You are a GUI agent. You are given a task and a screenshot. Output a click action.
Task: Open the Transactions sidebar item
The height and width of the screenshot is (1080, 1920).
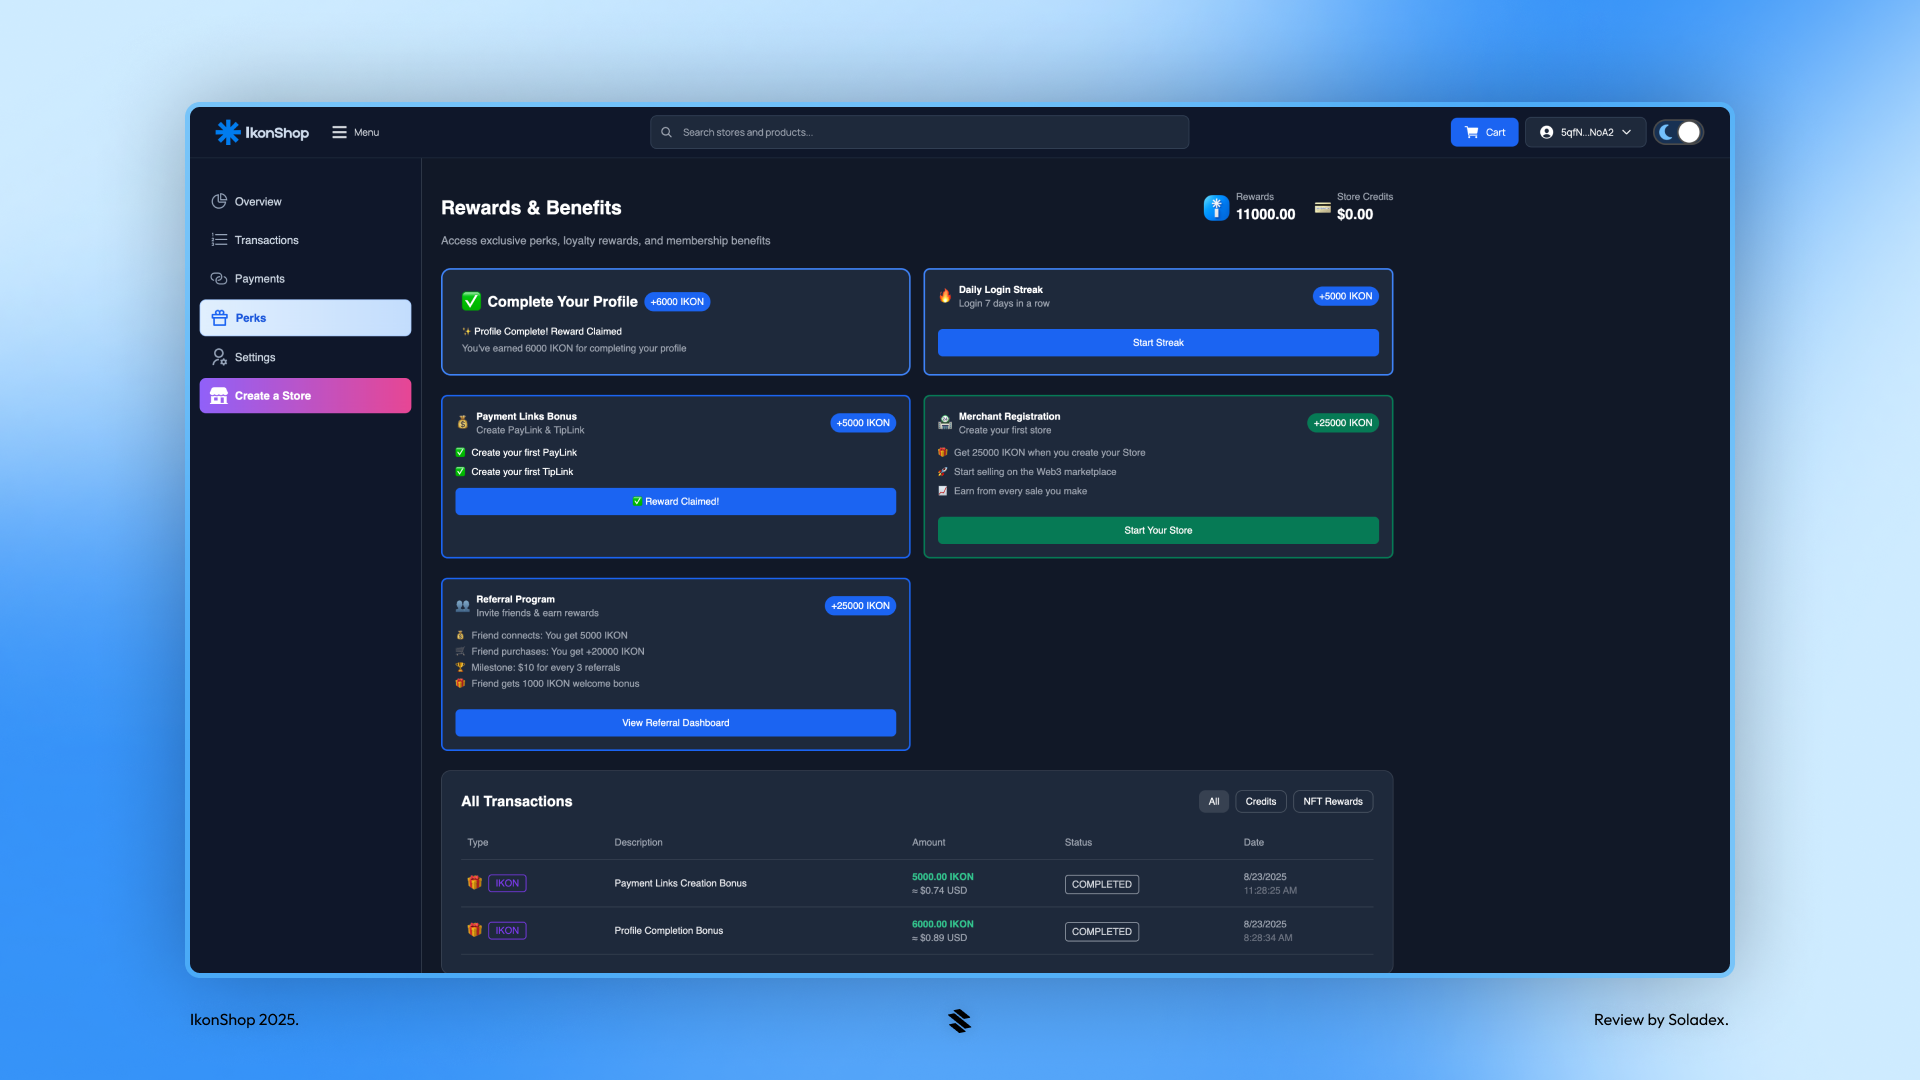[x=305, y=240]
